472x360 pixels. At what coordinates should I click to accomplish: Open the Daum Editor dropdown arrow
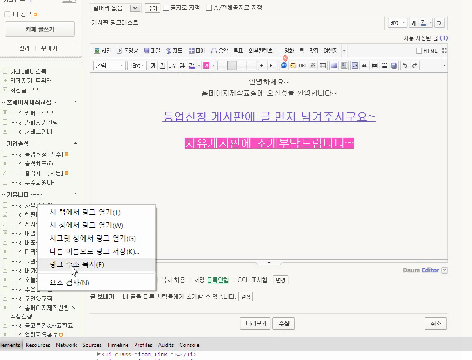coord(444,270)
